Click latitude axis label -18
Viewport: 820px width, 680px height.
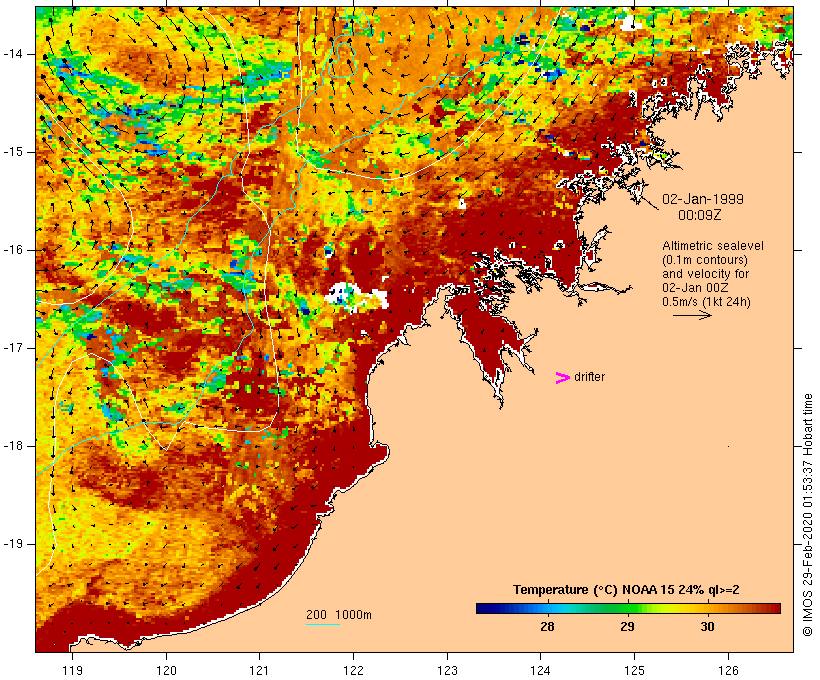click(x=13, y=446)
